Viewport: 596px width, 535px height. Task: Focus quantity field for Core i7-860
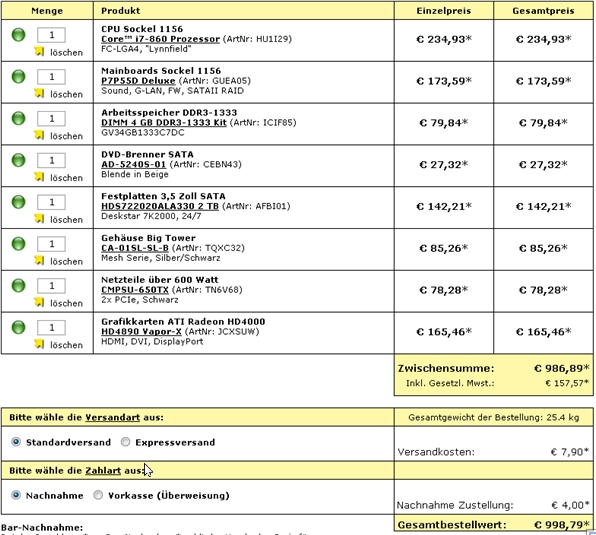point(51,35)
